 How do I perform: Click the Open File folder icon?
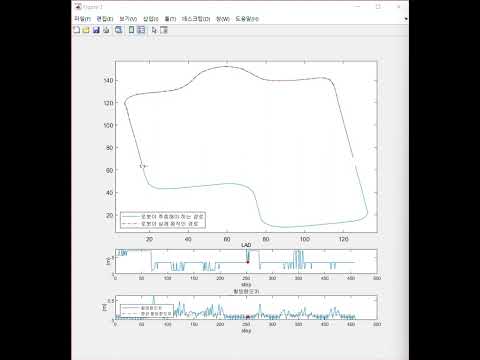(x=86, y=30)
